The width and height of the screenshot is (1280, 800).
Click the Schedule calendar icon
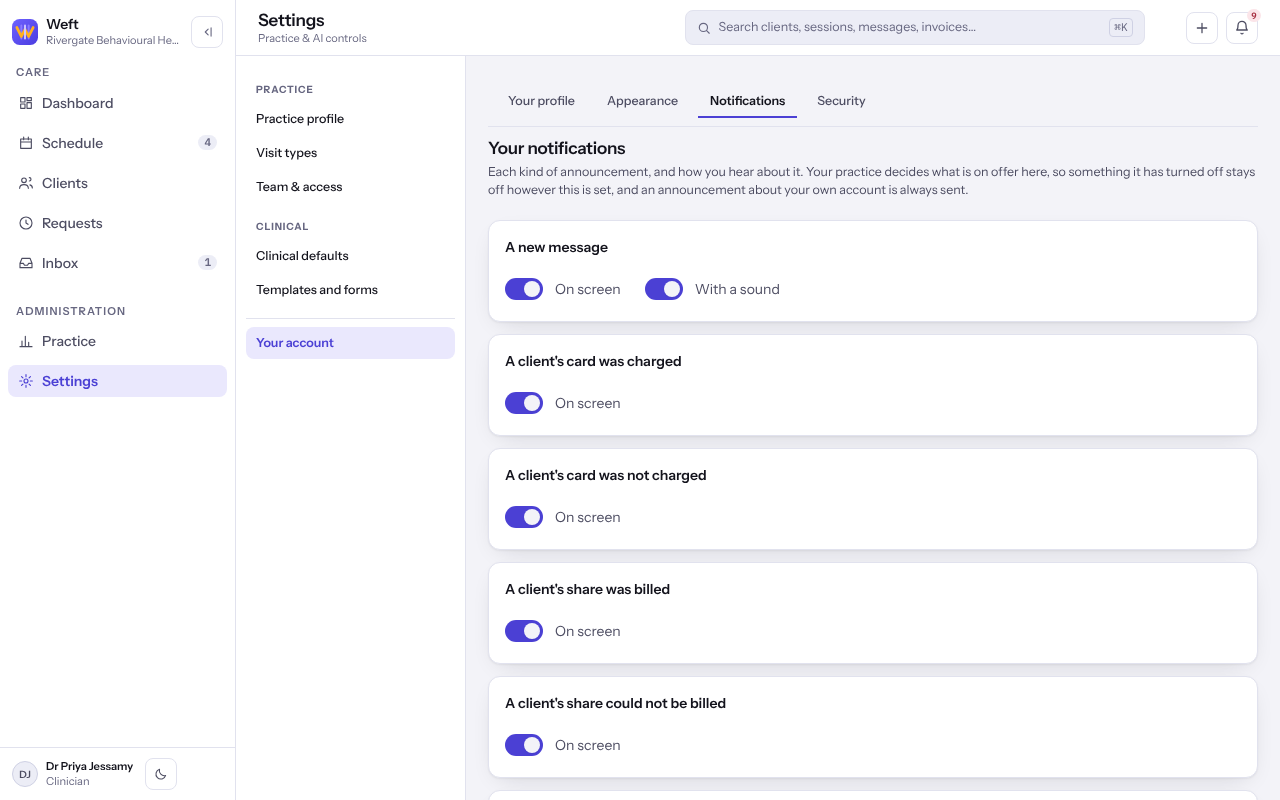[x=26, y=143]
